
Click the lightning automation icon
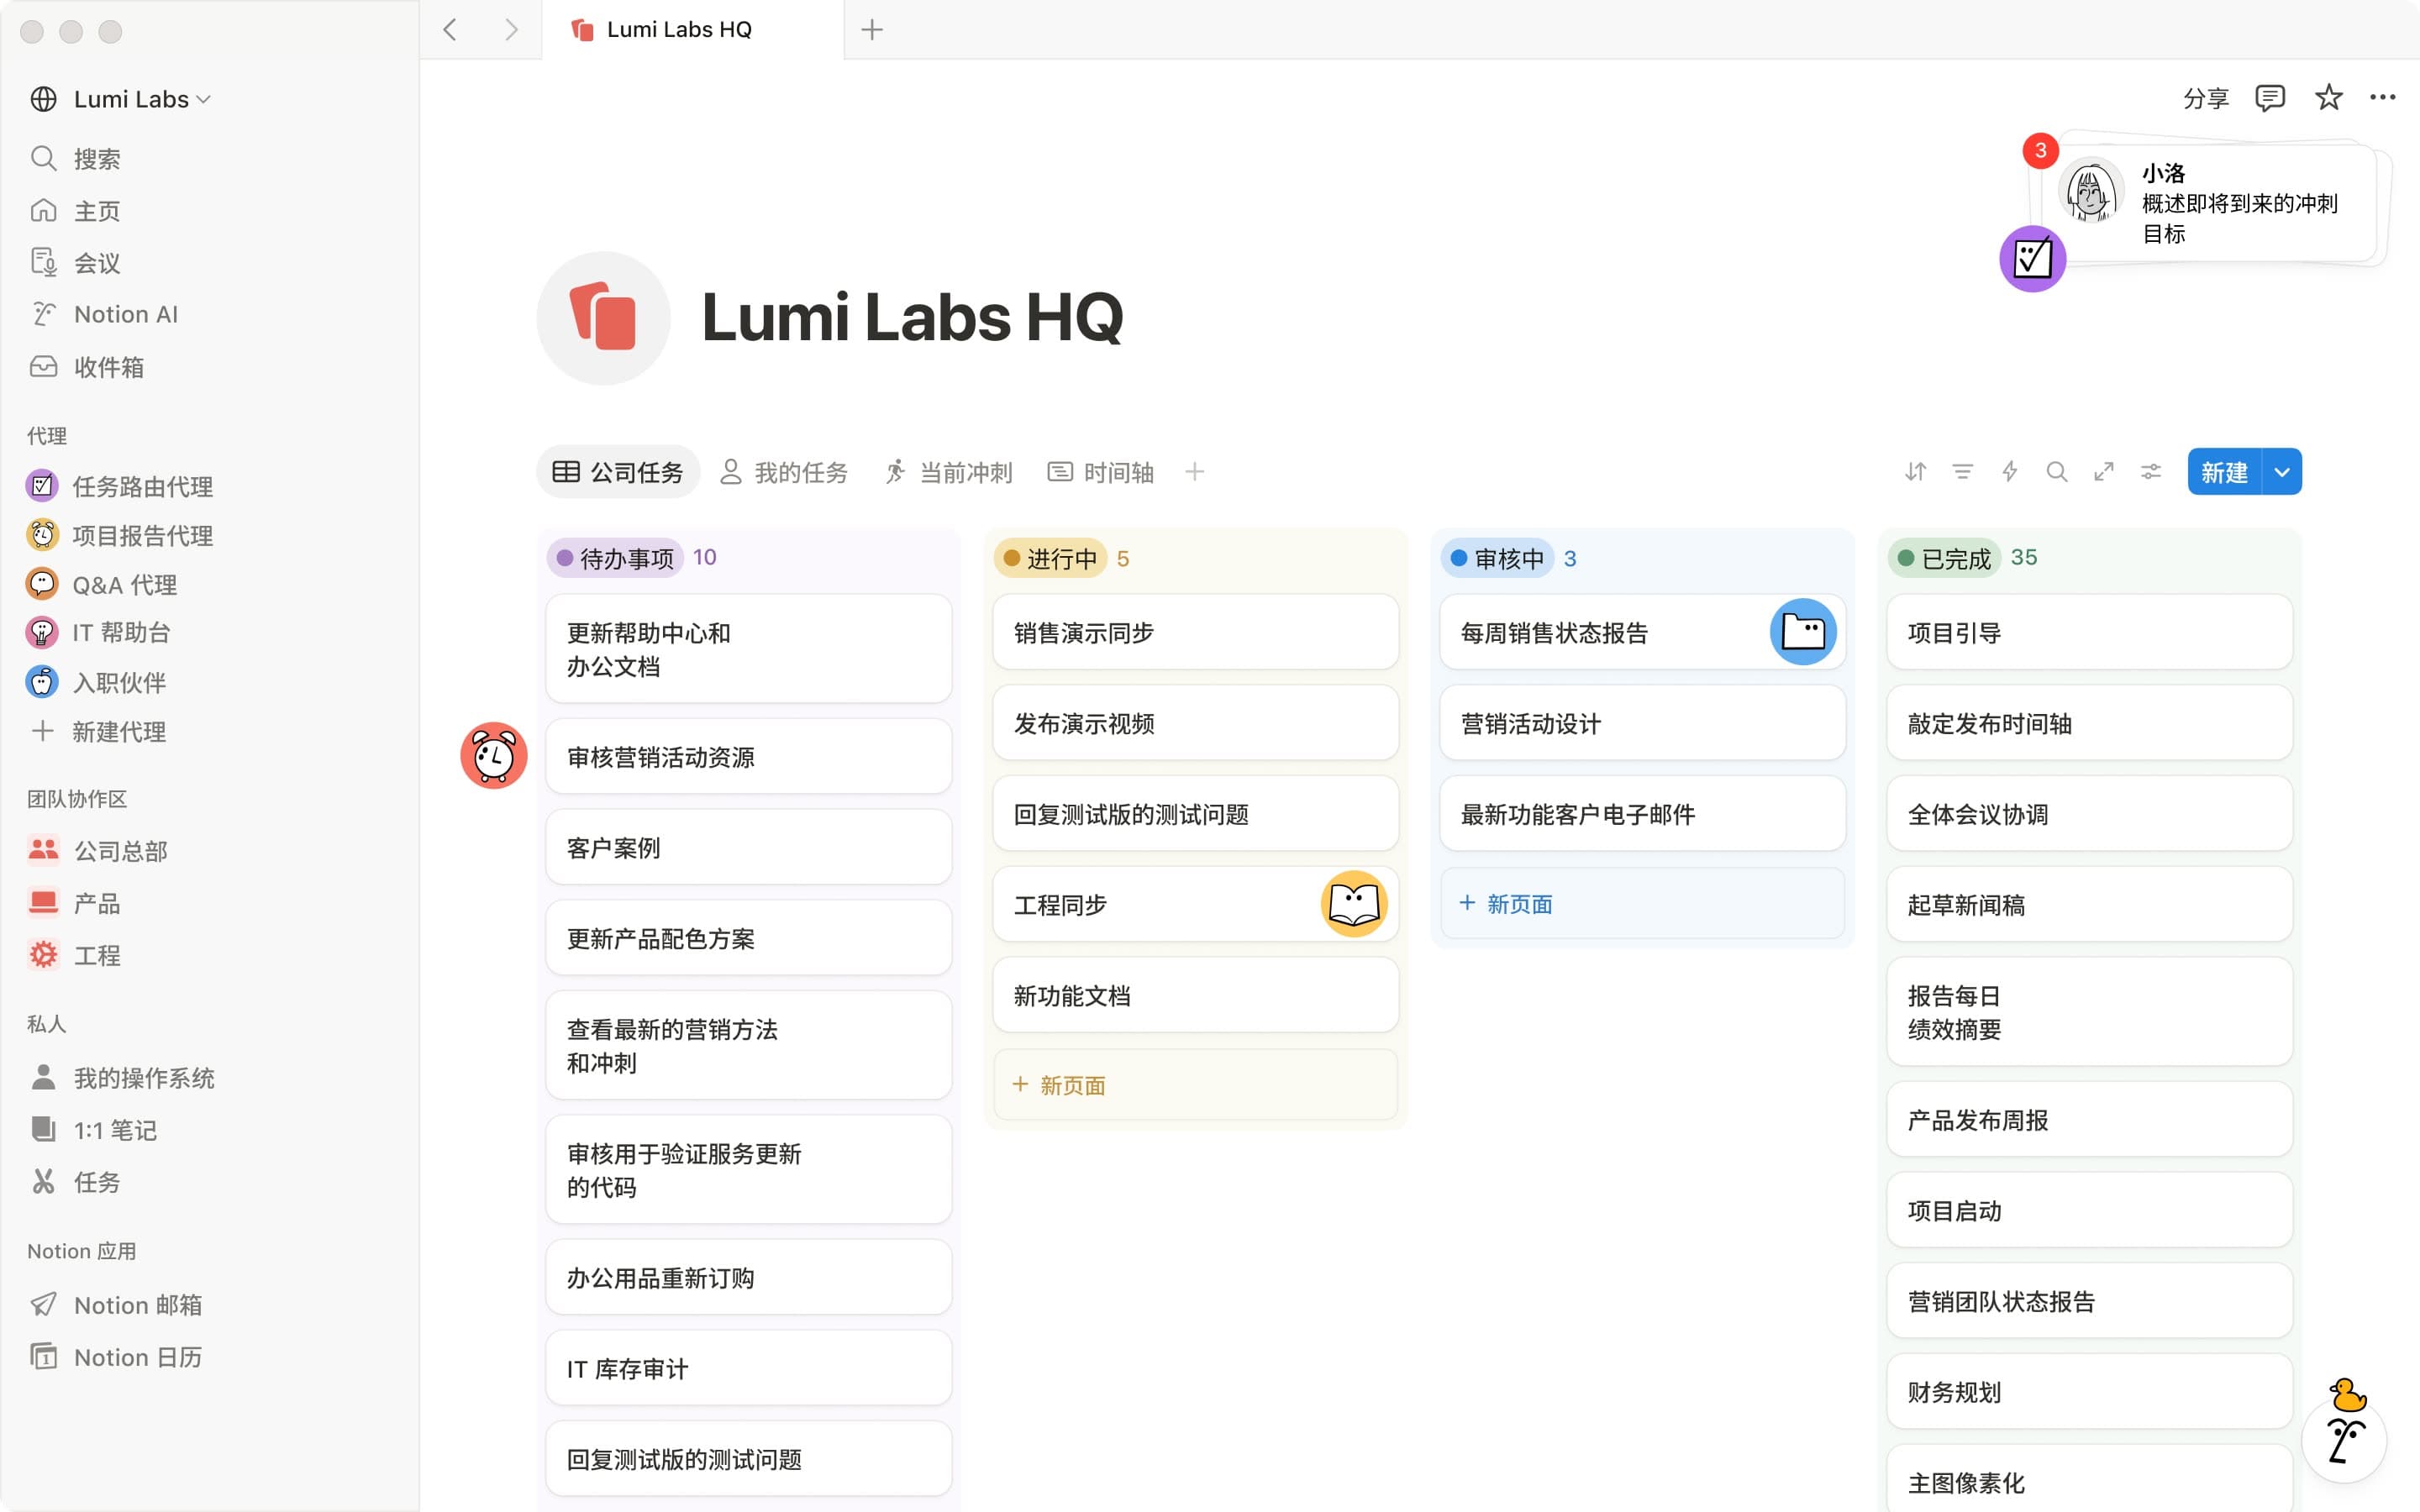(x=2010, y=471)
